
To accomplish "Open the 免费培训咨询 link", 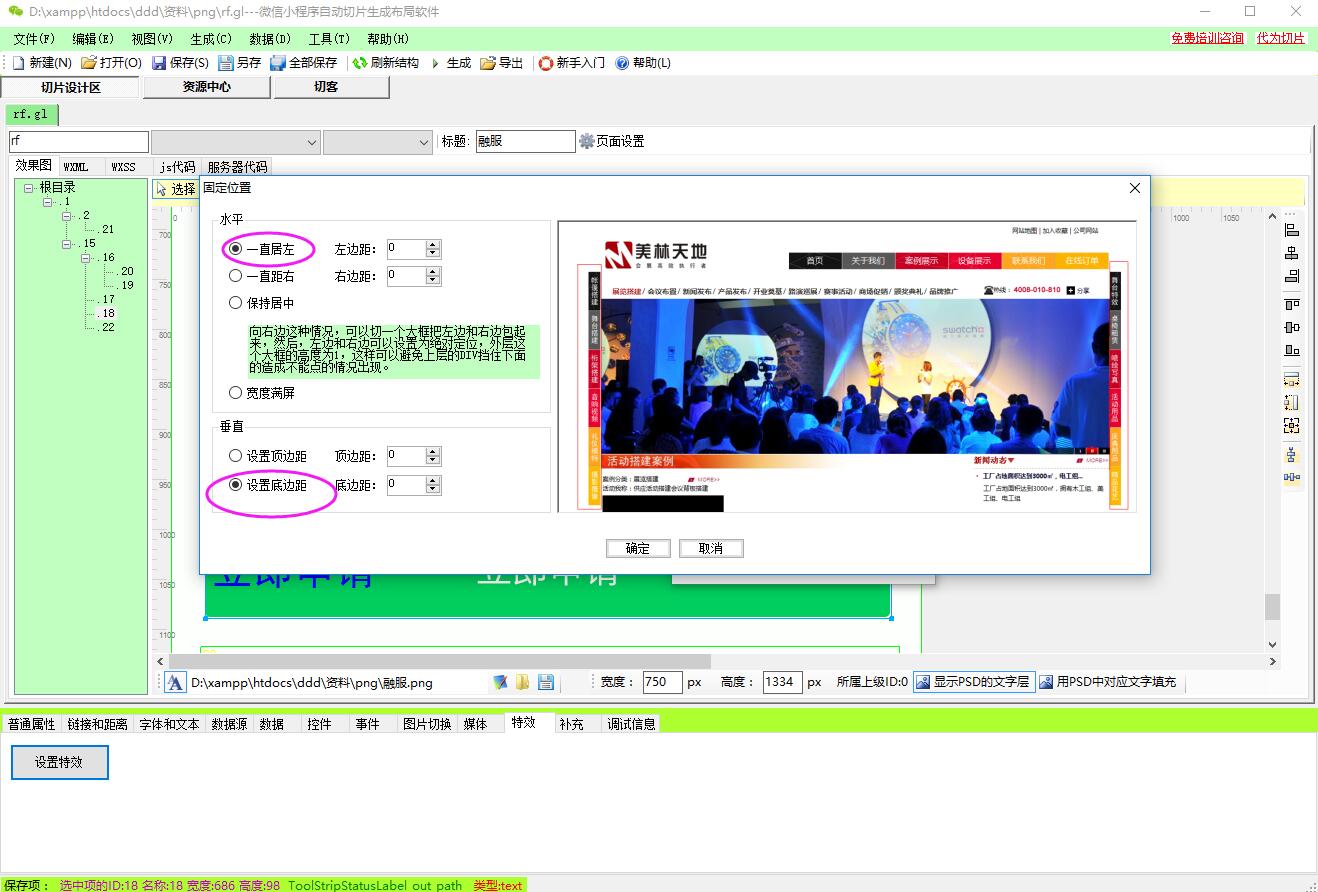I will [1208, 38].
